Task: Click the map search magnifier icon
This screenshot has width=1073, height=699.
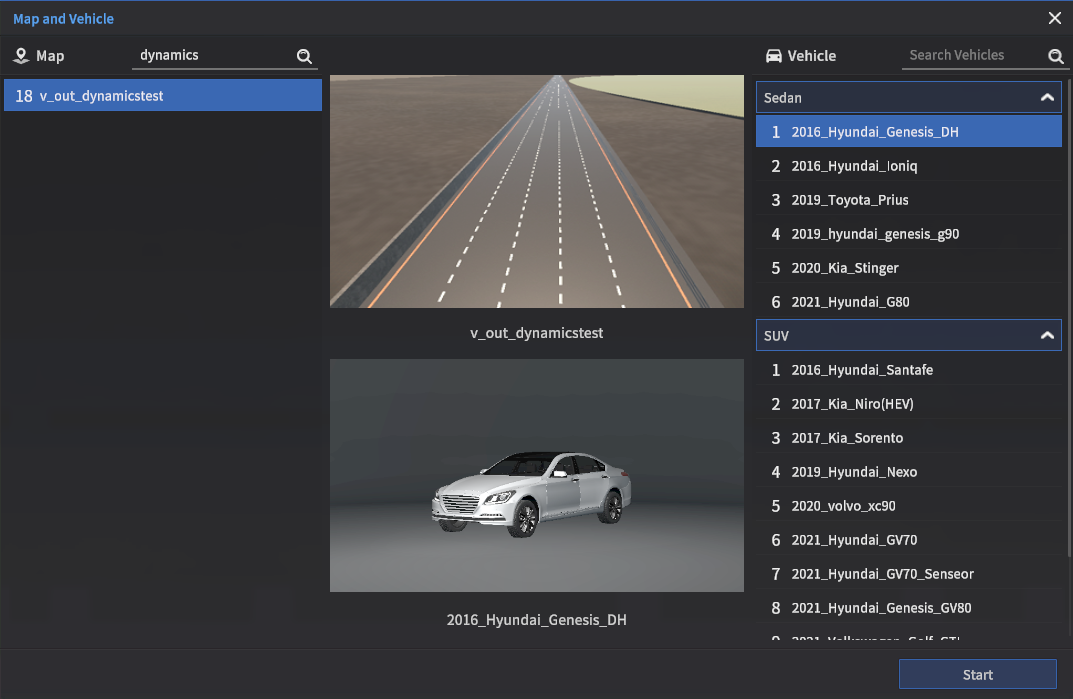Action: coord(304,57)
